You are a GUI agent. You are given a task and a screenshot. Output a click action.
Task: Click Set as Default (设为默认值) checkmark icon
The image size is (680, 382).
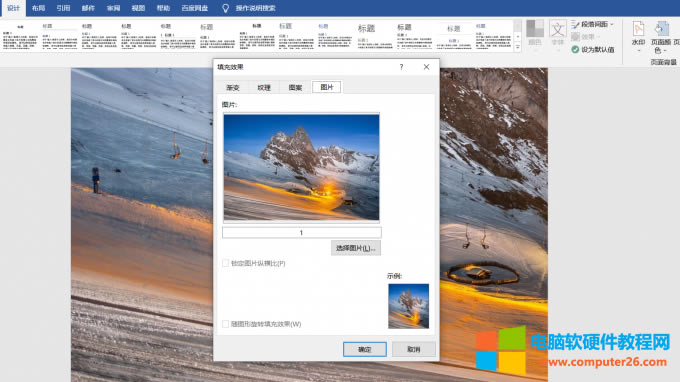[575, 49]
